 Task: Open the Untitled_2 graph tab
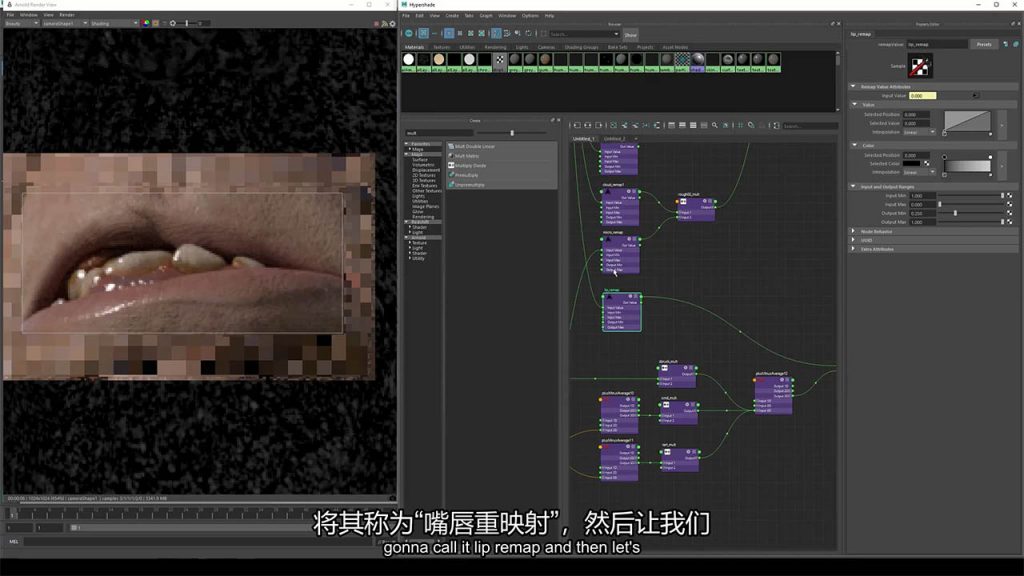615,138
